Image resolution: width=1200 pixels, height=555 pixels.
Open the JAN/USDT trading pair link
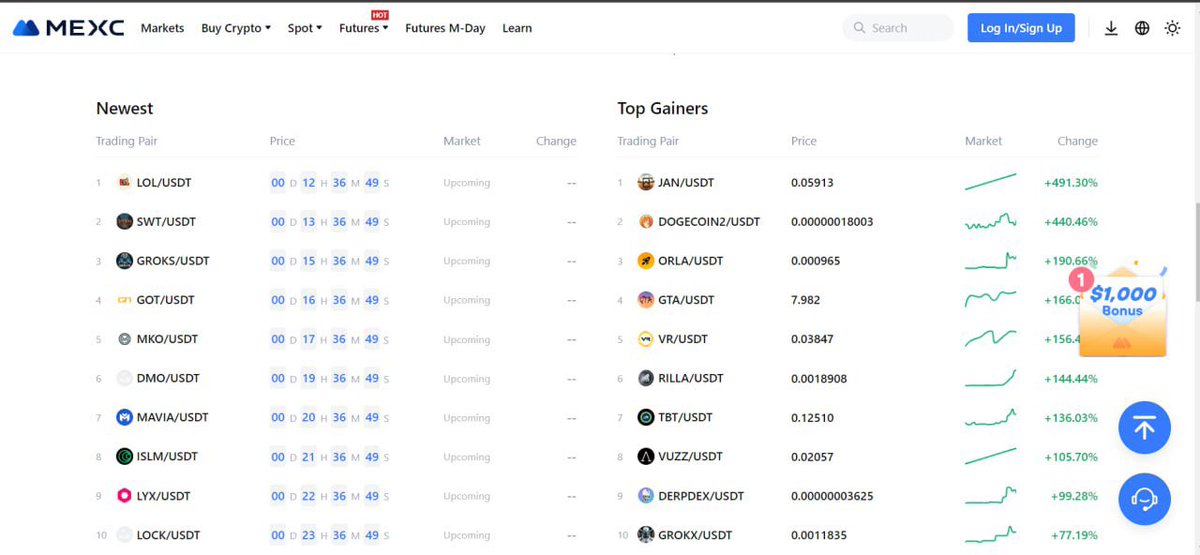coord(686,183)
